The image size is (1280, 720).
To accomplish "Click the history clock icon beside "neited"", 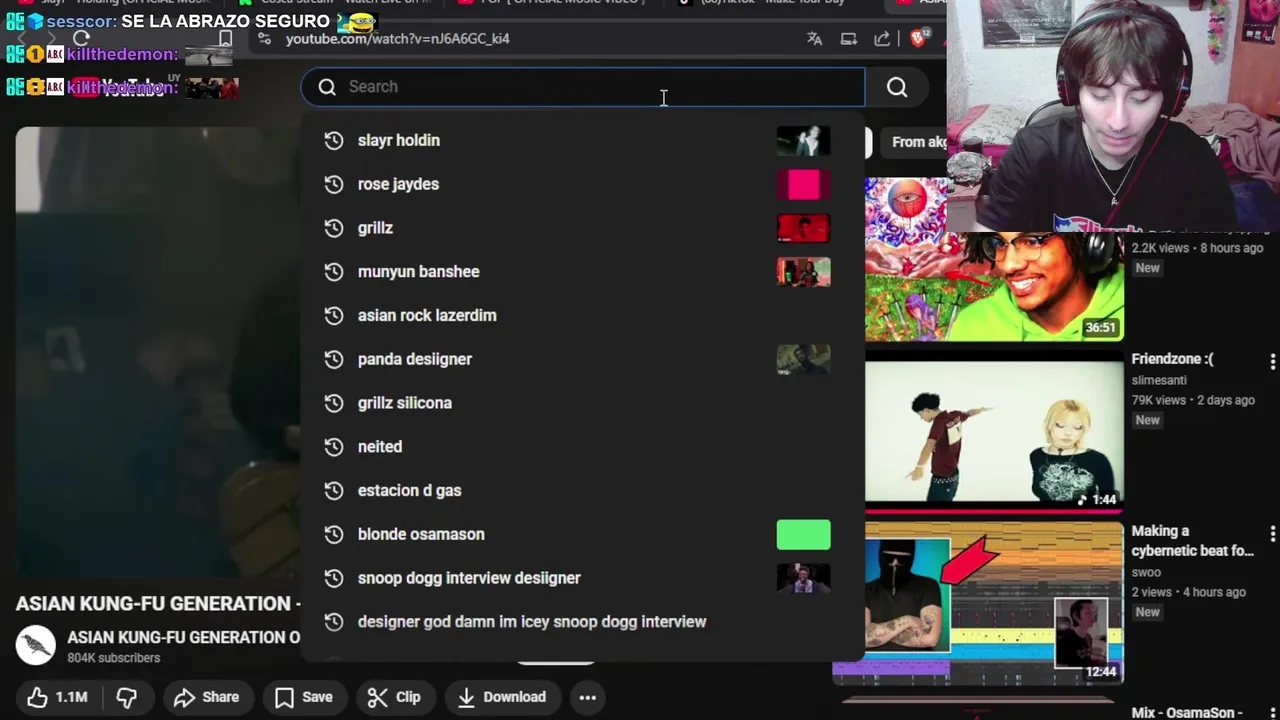I will click(334, 447).
